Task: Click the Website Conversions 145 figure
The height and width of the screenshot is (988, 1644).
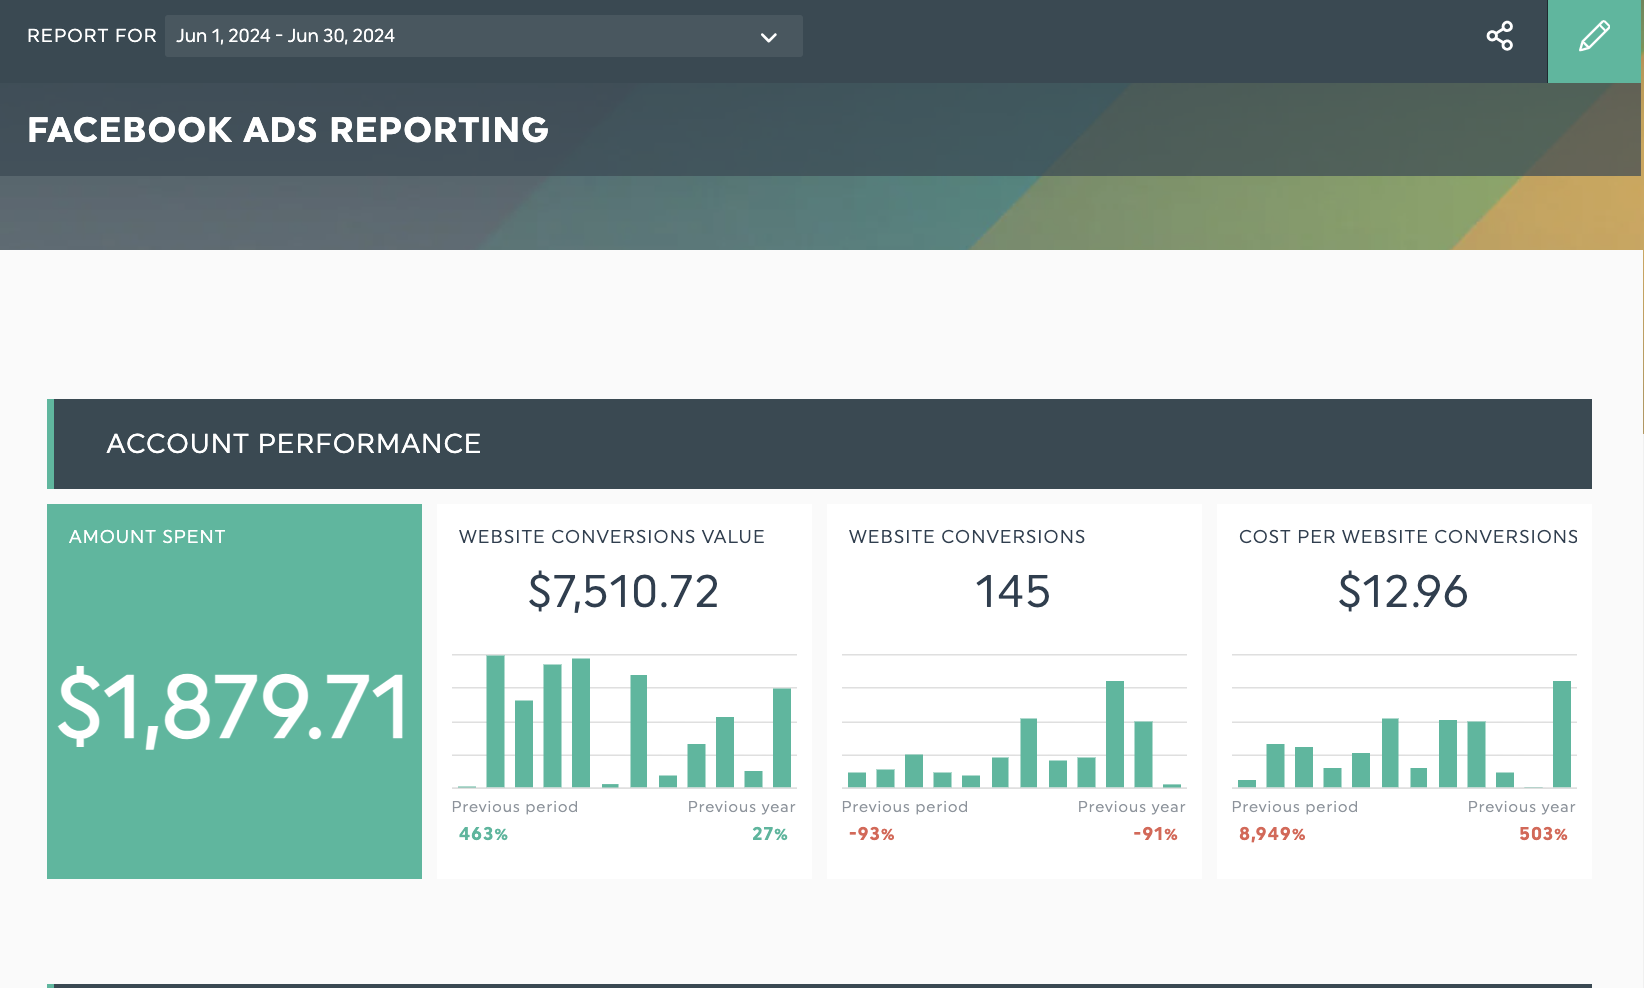Action: (1012, 591)
